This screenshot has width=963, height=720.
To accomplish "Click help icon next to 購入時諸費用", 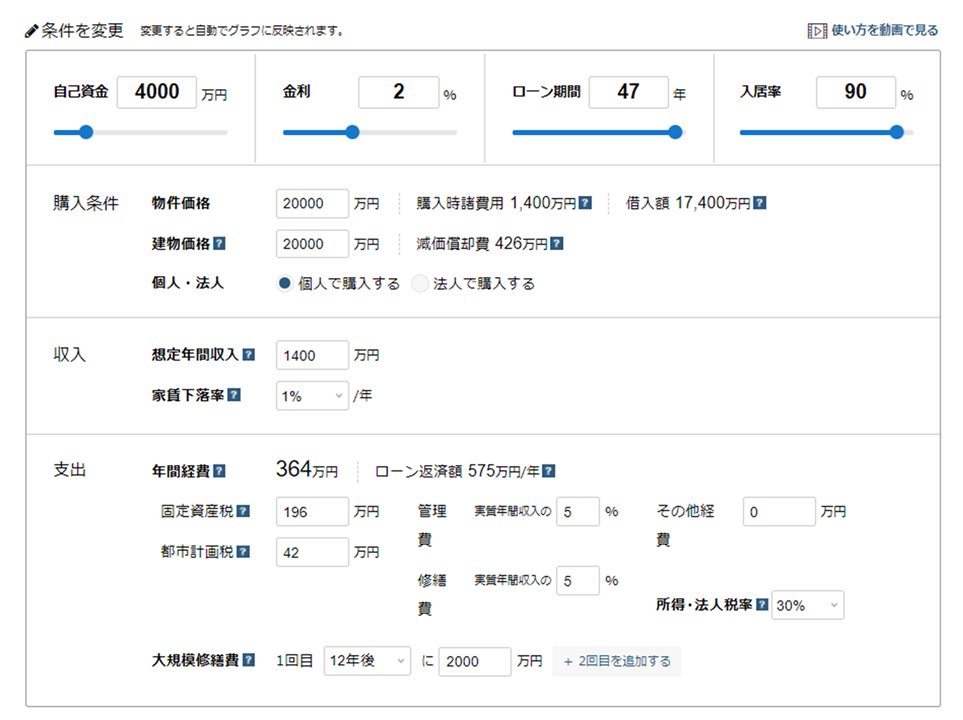I will pyautogui.click(x=585, y=204).
